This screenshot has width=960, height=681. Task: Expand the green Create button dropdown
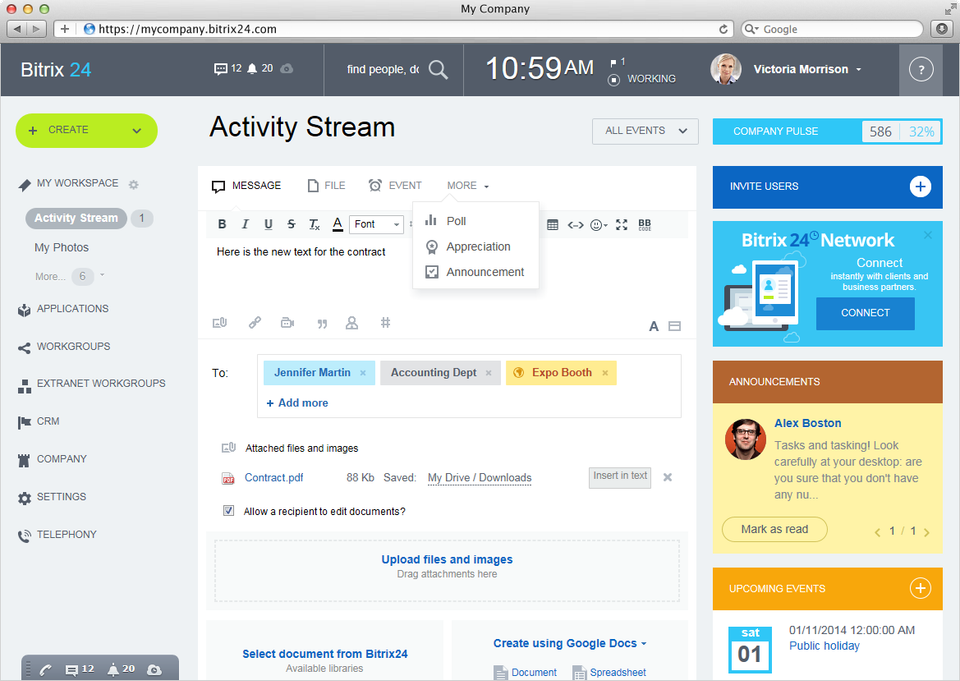[136, 130]
